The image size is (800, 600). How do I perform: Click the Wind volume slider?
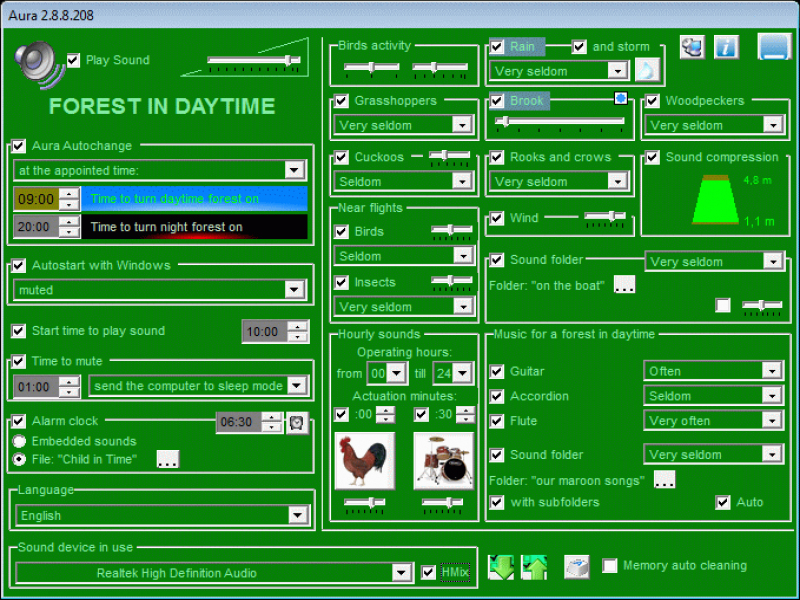605,217
